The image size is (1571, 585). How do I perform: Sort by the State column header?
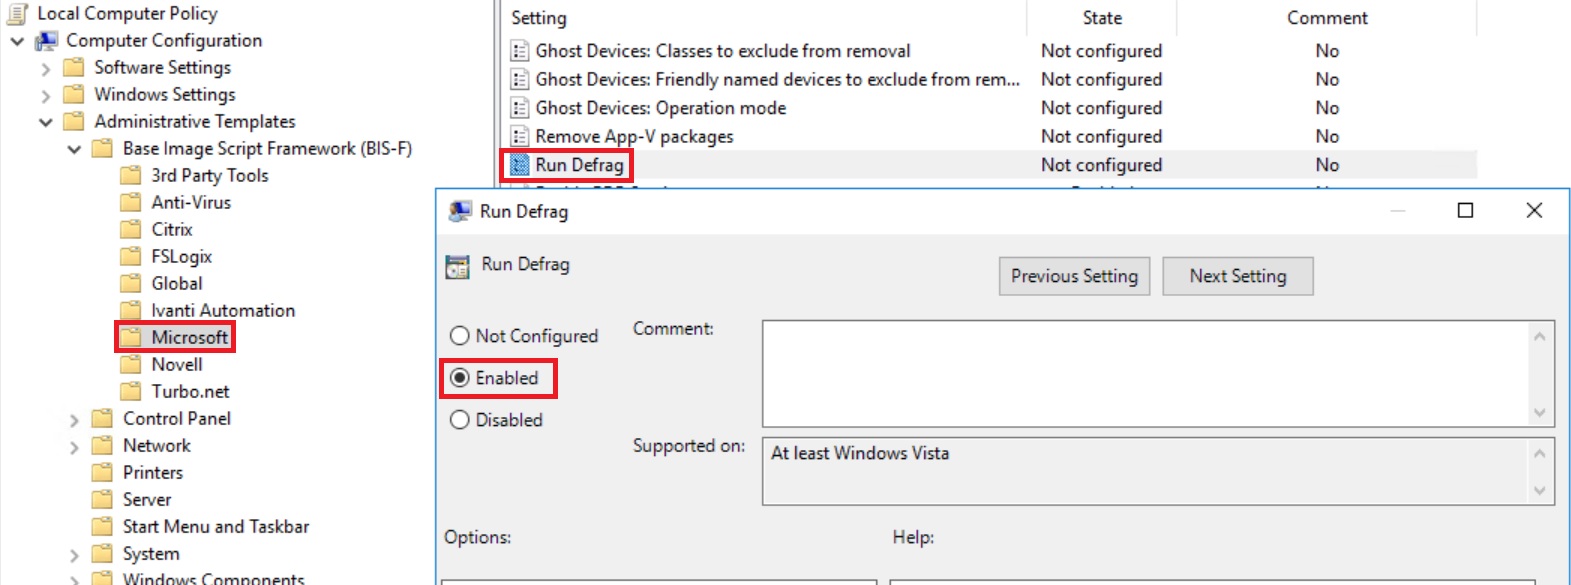pyautogui.click(x=1102, y=18)
